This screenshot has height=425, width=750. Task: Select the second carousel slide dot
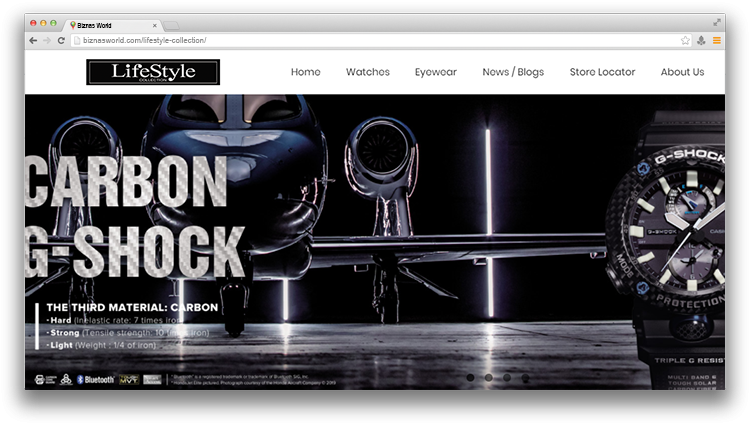click(488, 378)
